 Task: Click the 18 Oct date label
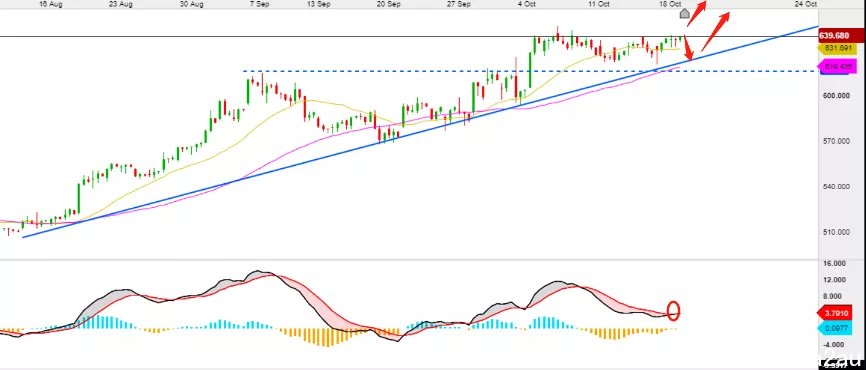click(670, 4)
